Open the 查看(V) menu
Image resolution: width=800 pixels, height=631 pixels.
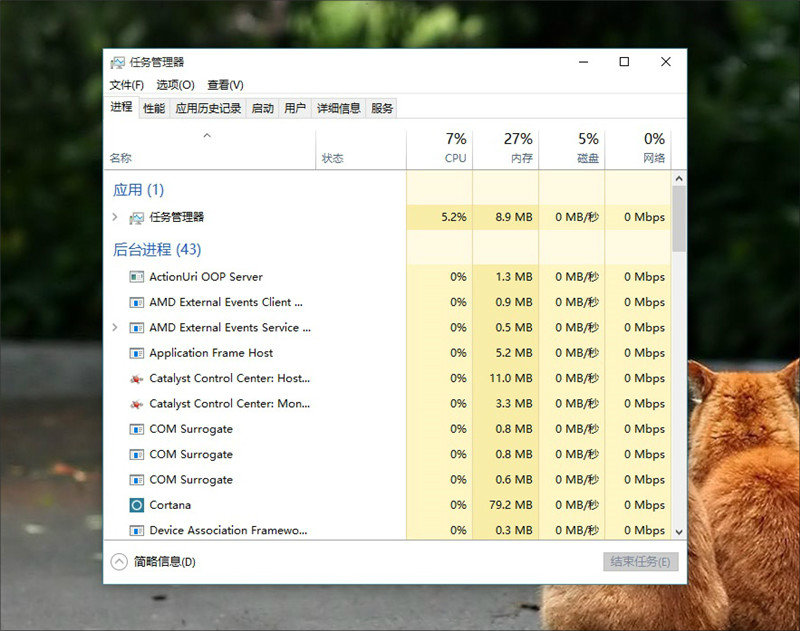pos(225,85)
